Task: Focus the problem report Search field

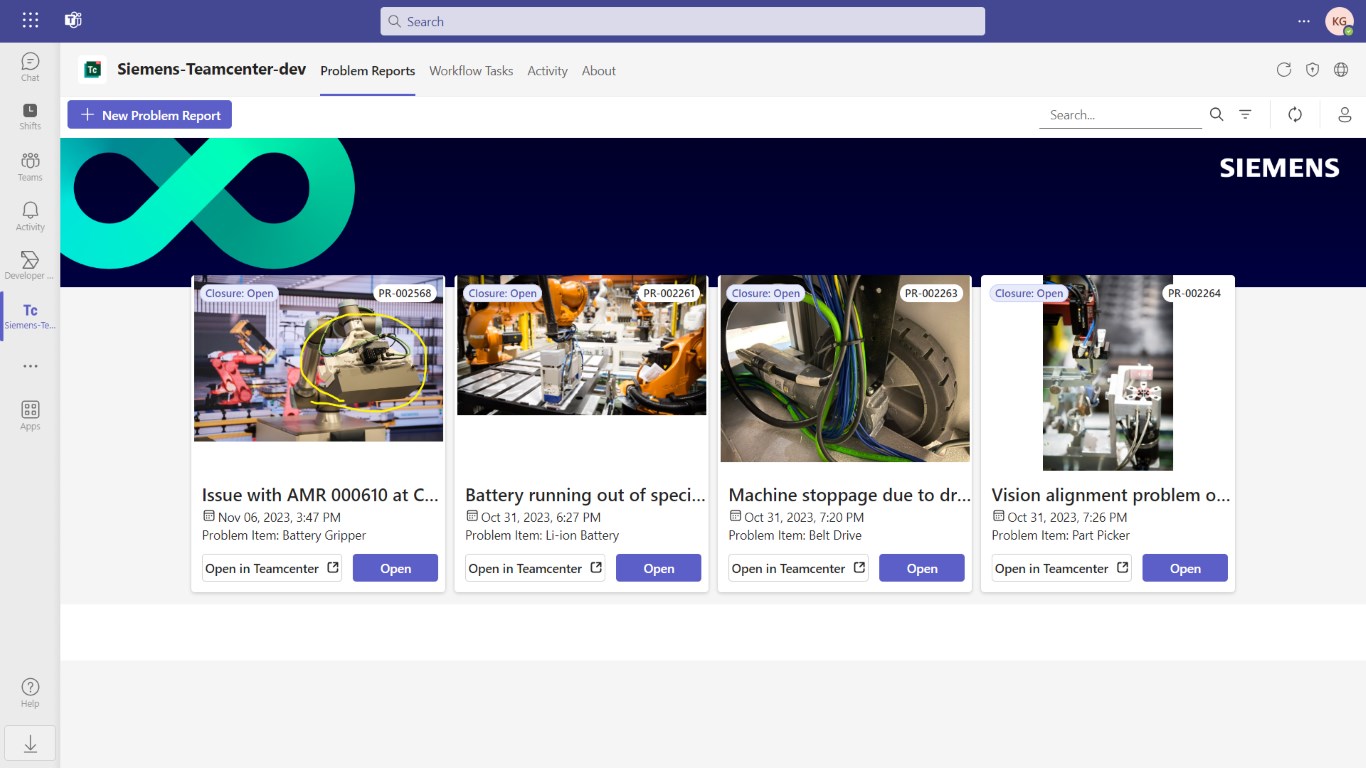Action: (x=1120, y=115)
